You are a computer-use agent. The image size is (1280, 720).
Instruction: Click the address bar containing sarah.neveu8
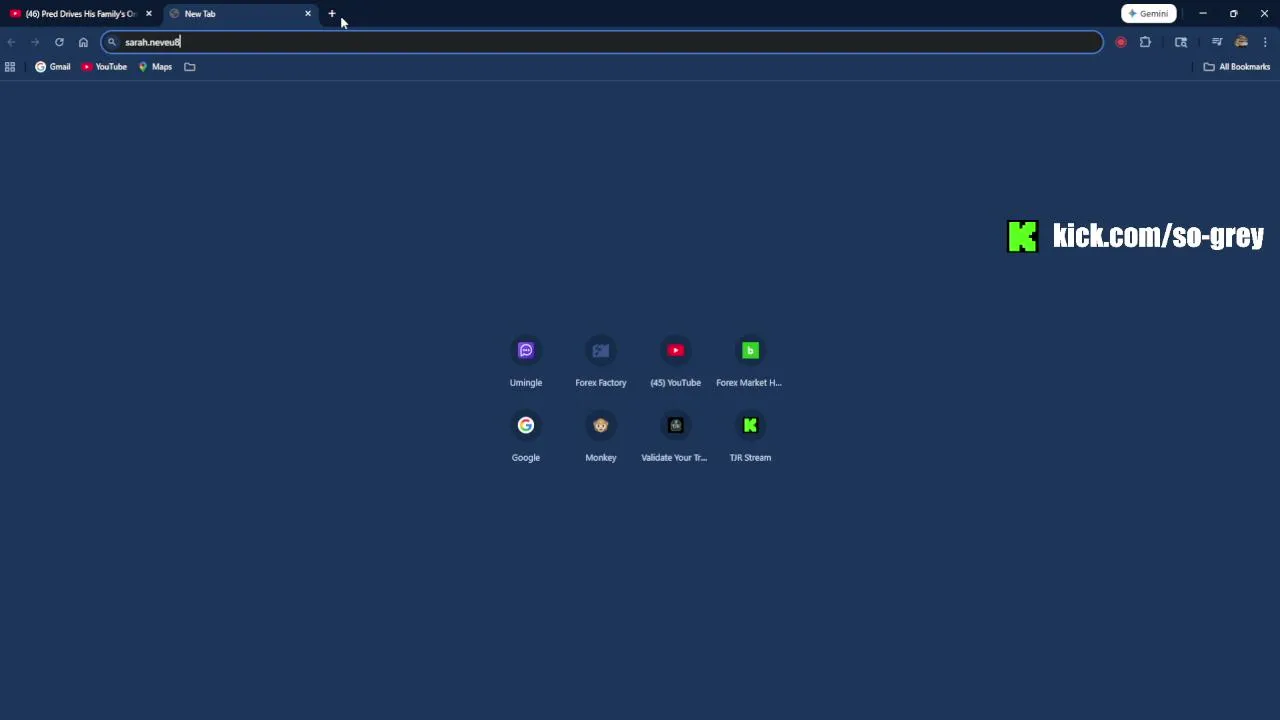click(602, 42)
